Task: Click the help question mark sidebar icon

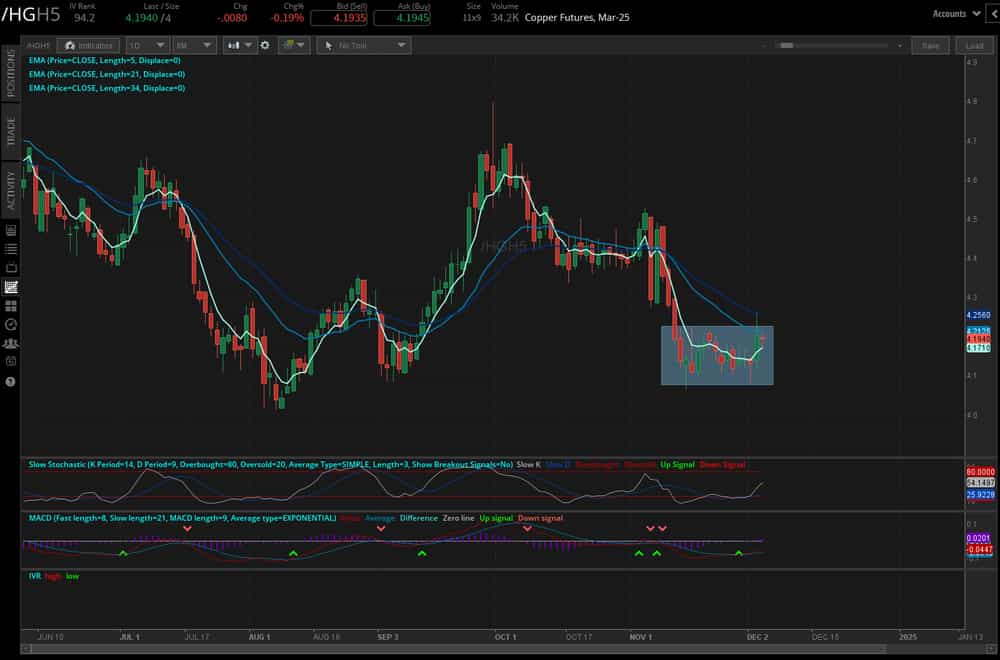Action: coord(11,382)
